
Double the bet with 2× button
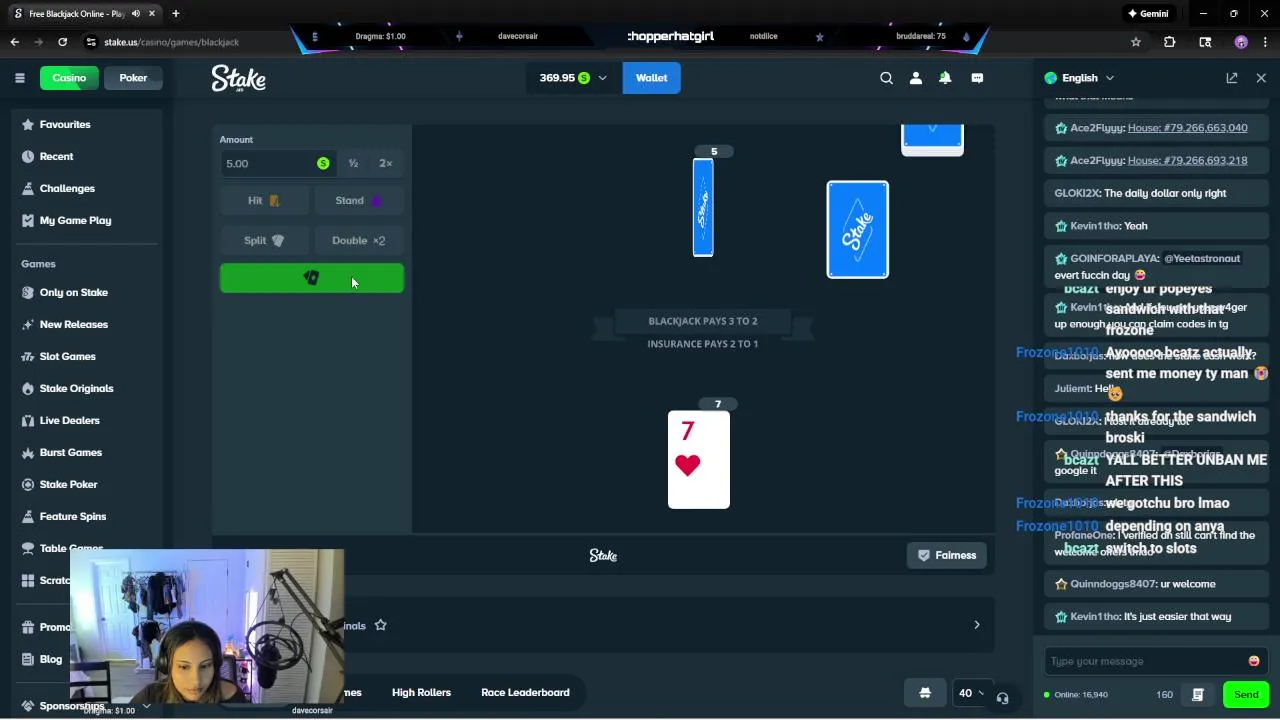tap(386, 163)
